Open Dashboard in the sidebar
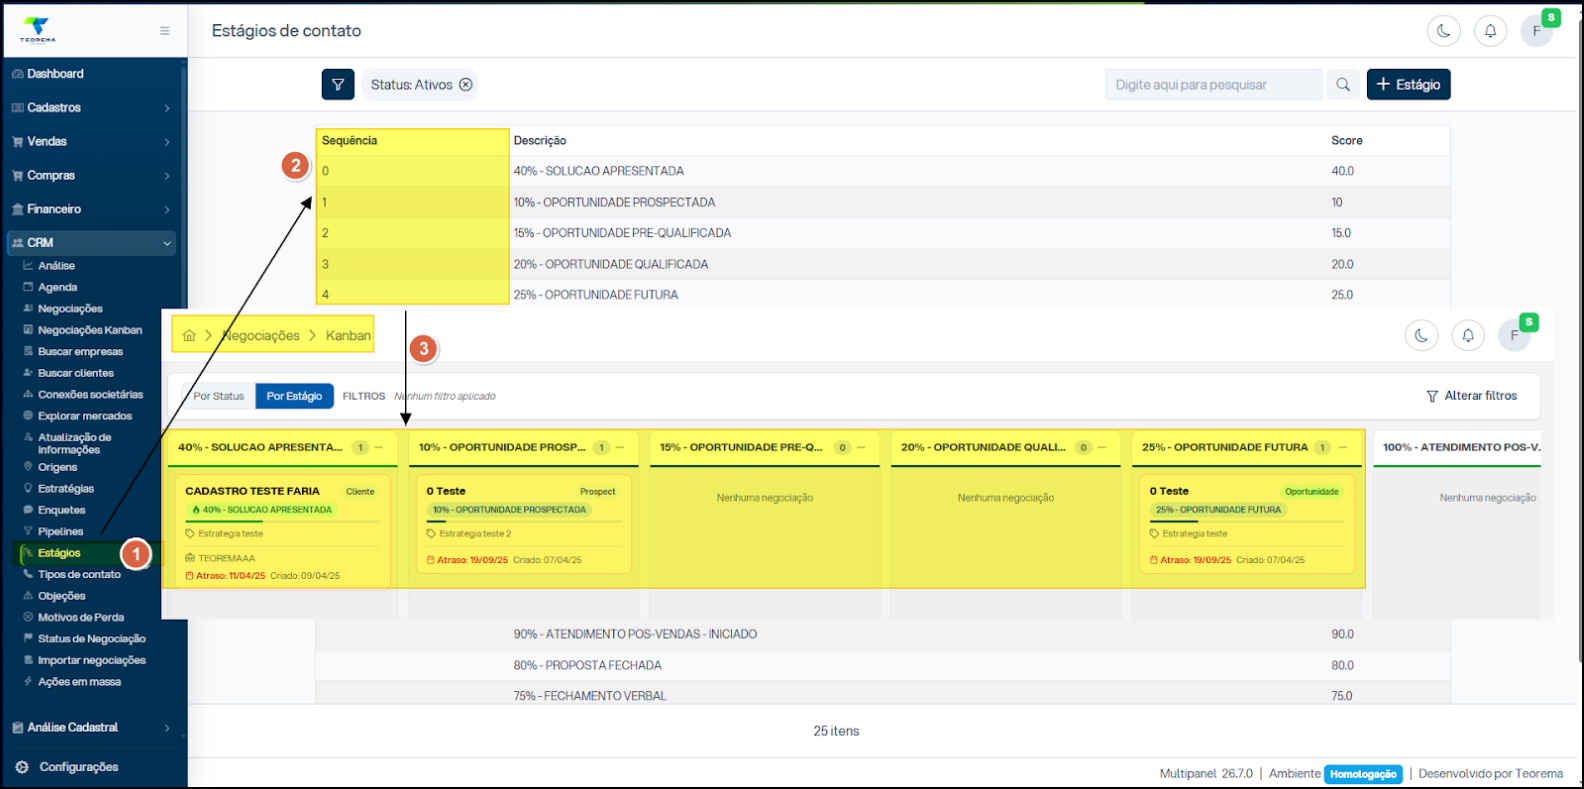The height and width of the screenshot is (789, 1584). 55,74
